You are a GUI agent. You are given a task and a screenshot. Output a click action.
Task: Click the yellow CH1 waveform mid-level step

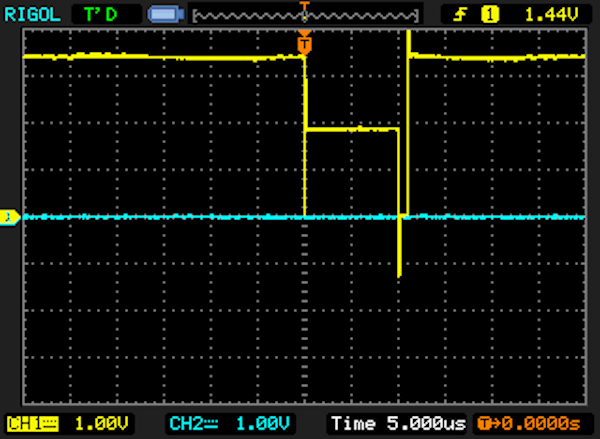(x=350, y=129)
